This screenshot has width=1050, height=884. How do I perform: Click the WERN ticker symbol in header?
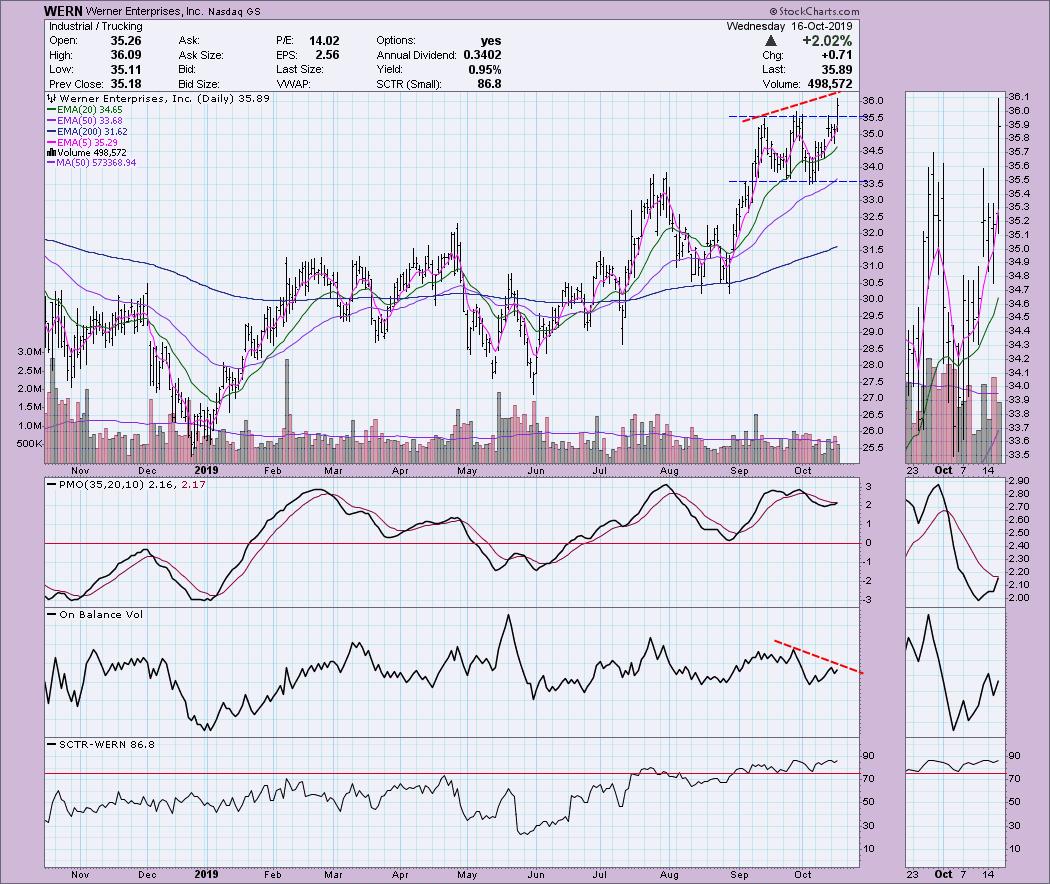point(63,11)
